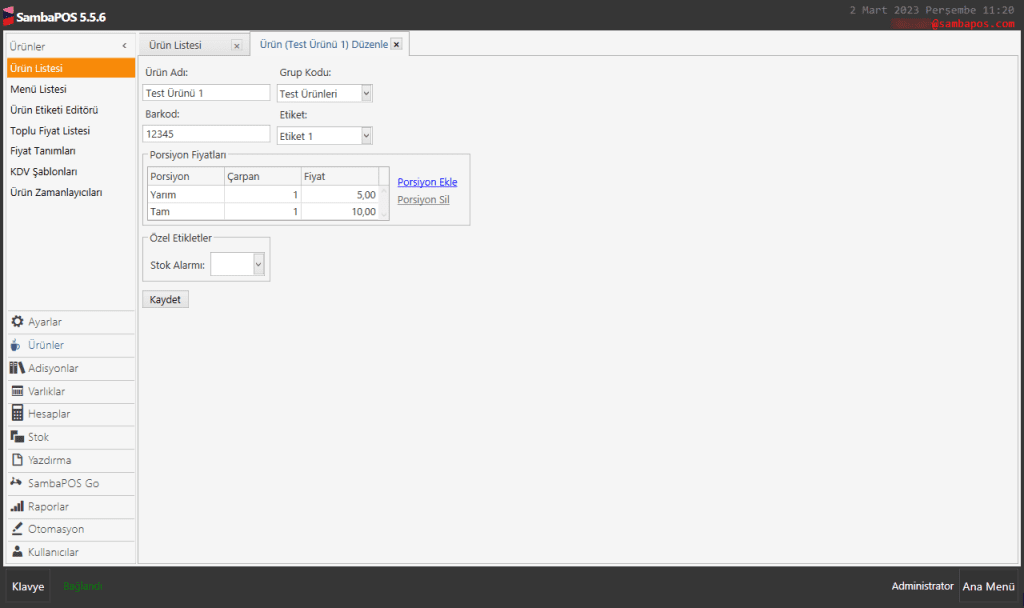Click the Porsiyon Sil link
Viewport: 1024px width, 608px height.
(x=422, y=200)
